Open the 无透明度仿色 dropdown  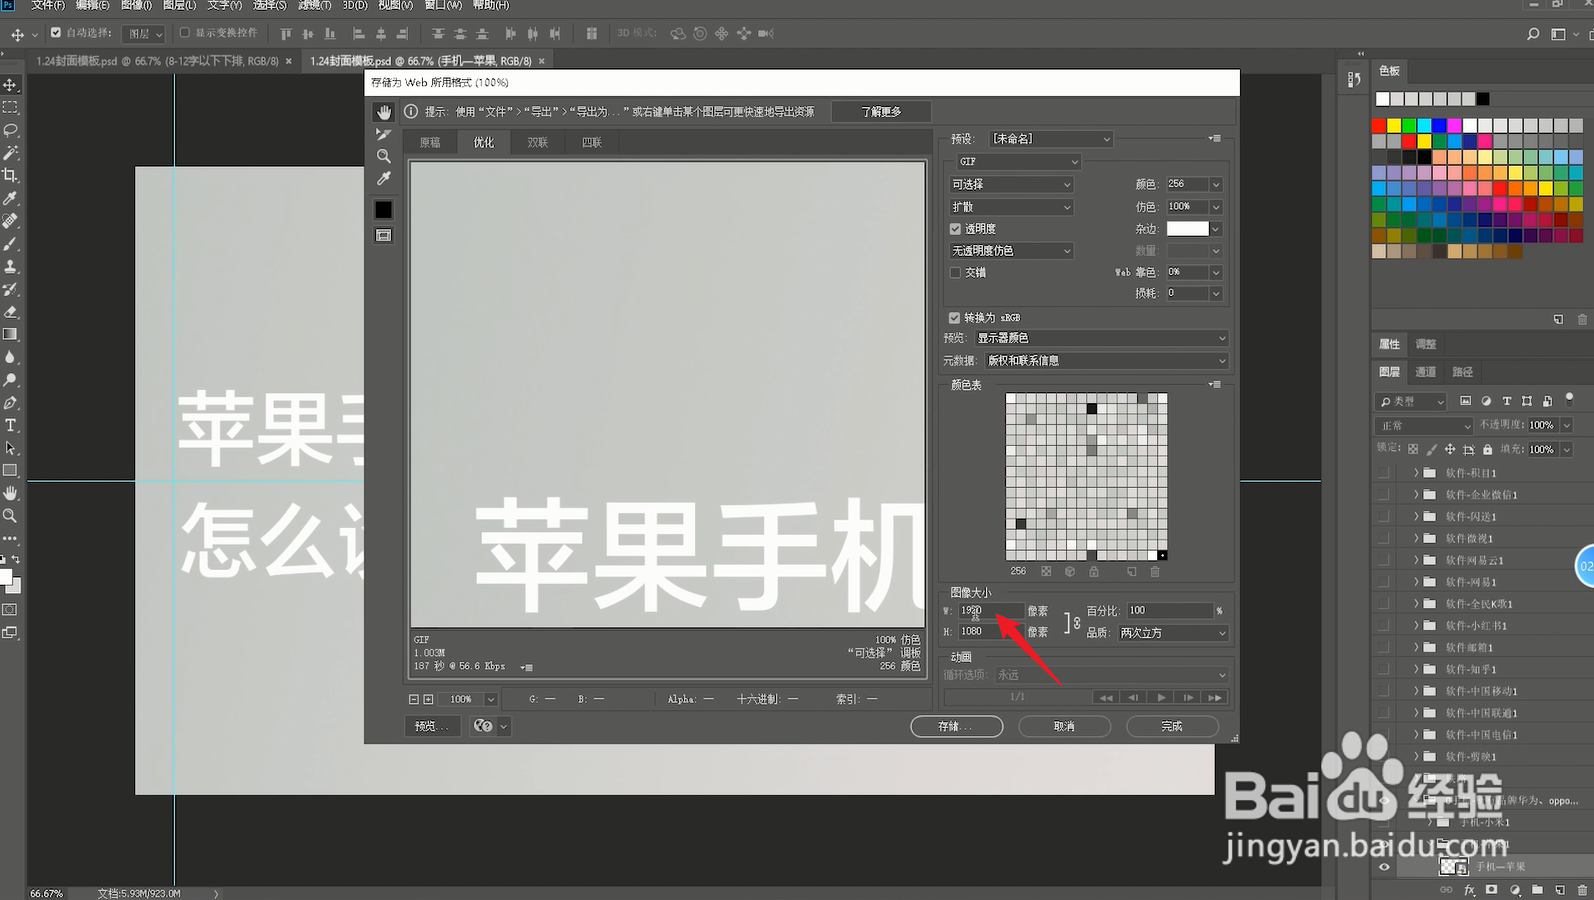pos(1011,251)
